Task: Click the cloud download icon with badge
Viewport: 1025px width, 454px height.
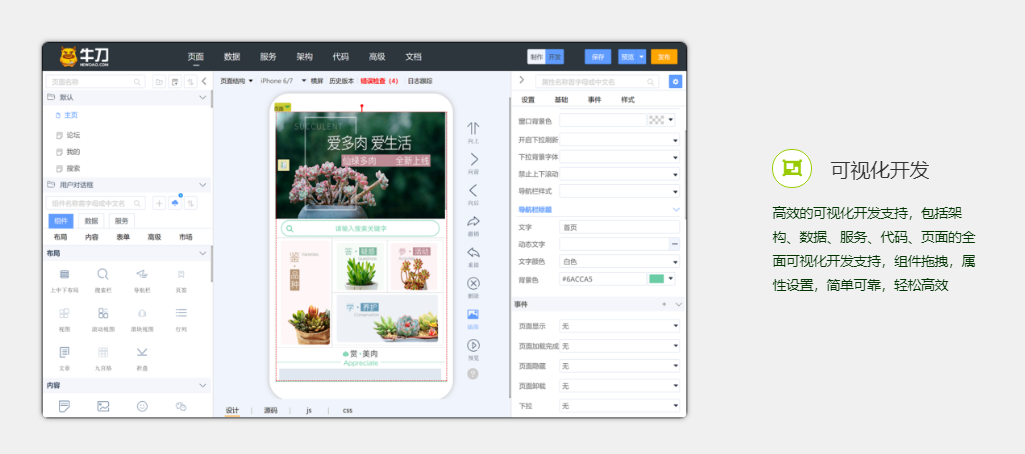Action: point(175,203)
